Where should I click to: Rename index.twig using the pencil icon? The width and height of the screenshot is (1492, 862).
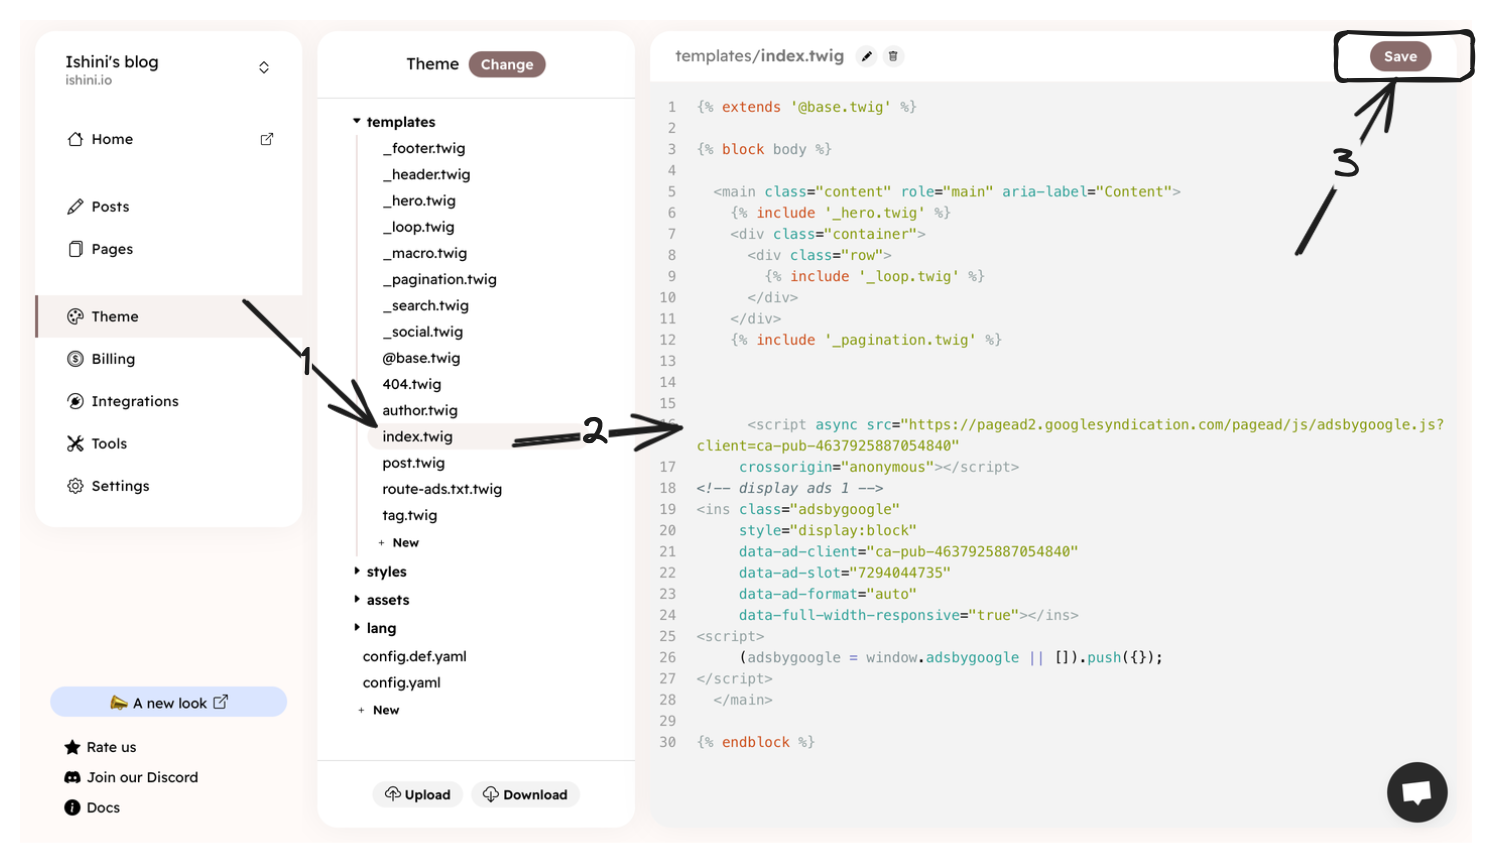point(866,57)
